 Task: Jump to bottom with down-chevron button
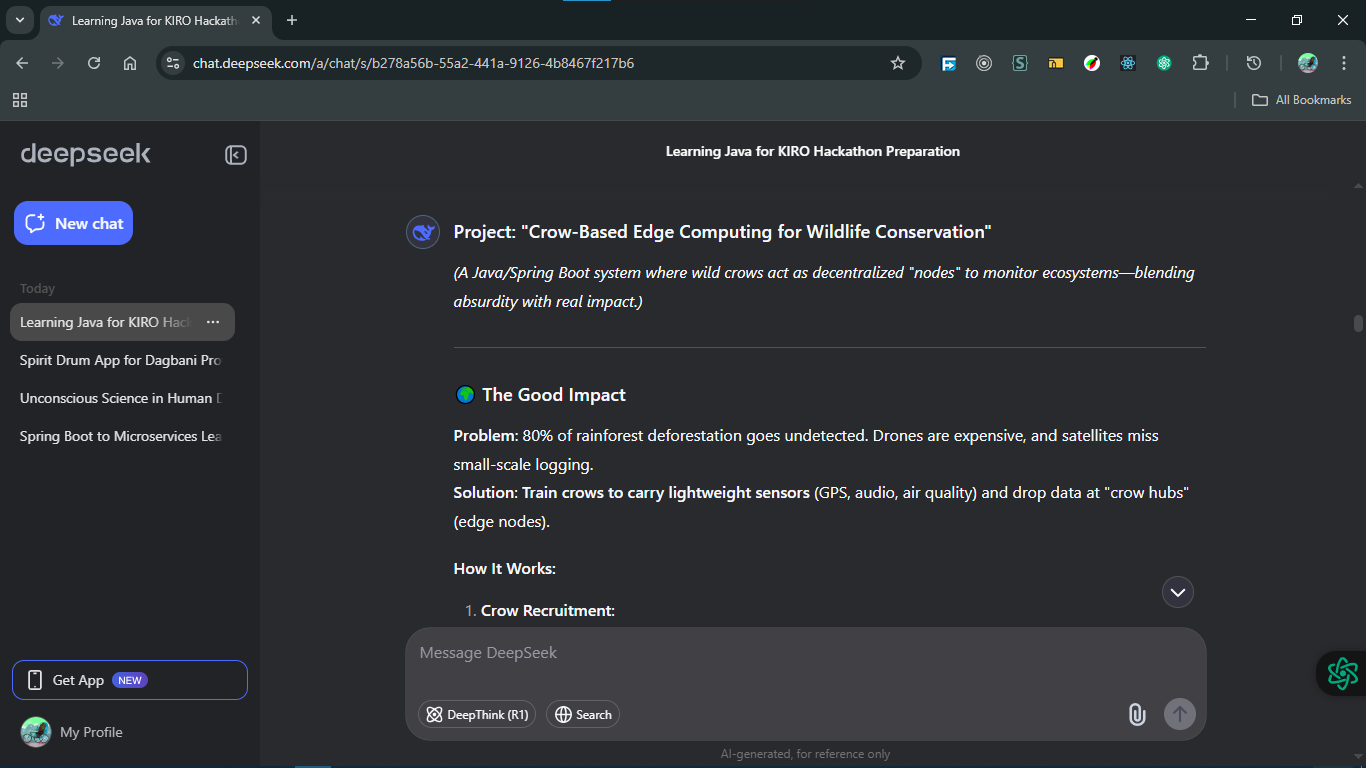(1178, 592)
